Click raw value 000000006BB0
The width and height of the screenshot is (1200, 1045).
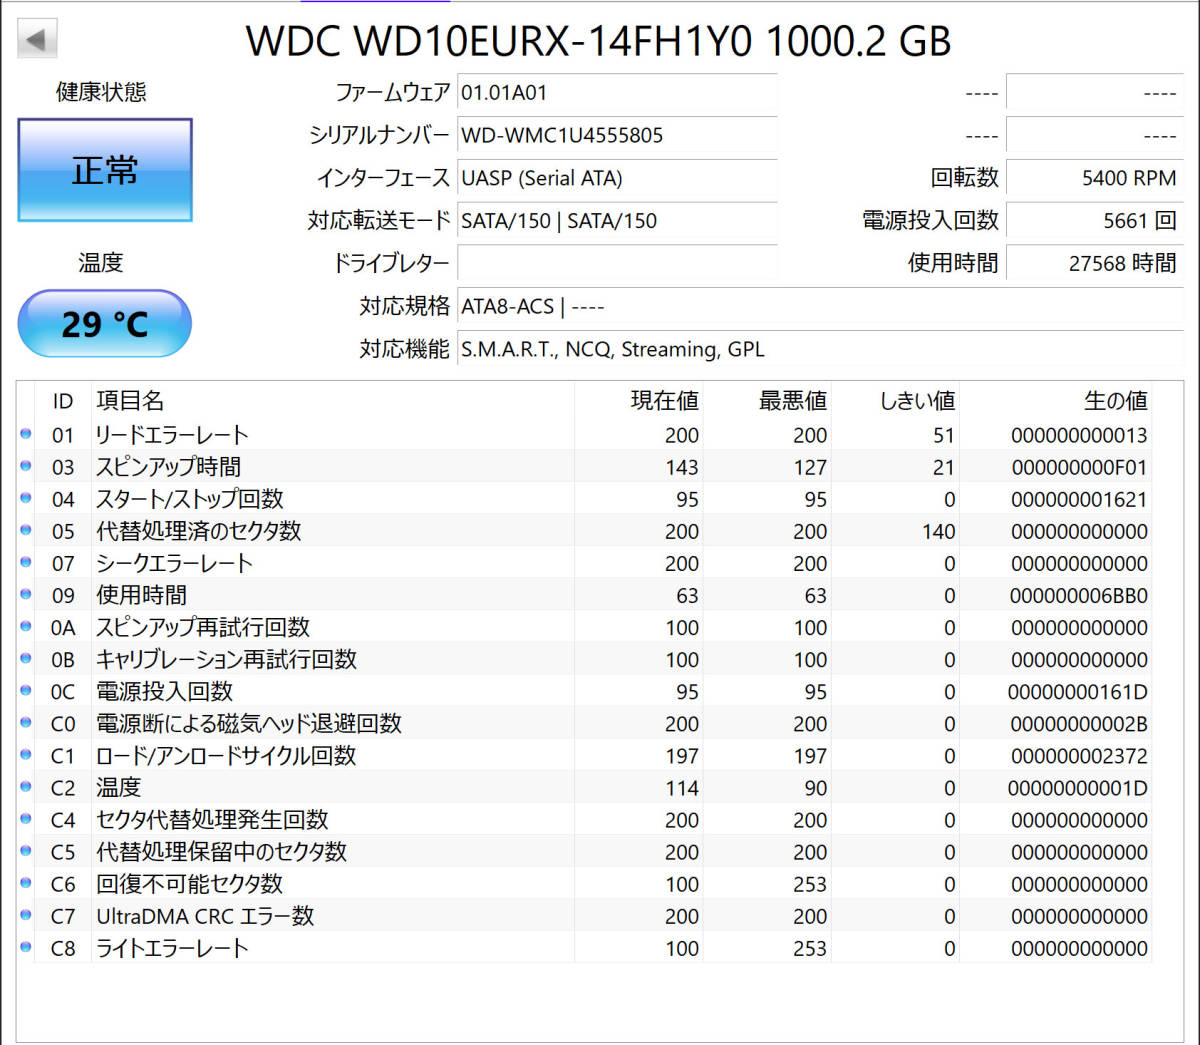pos(1079,595)
